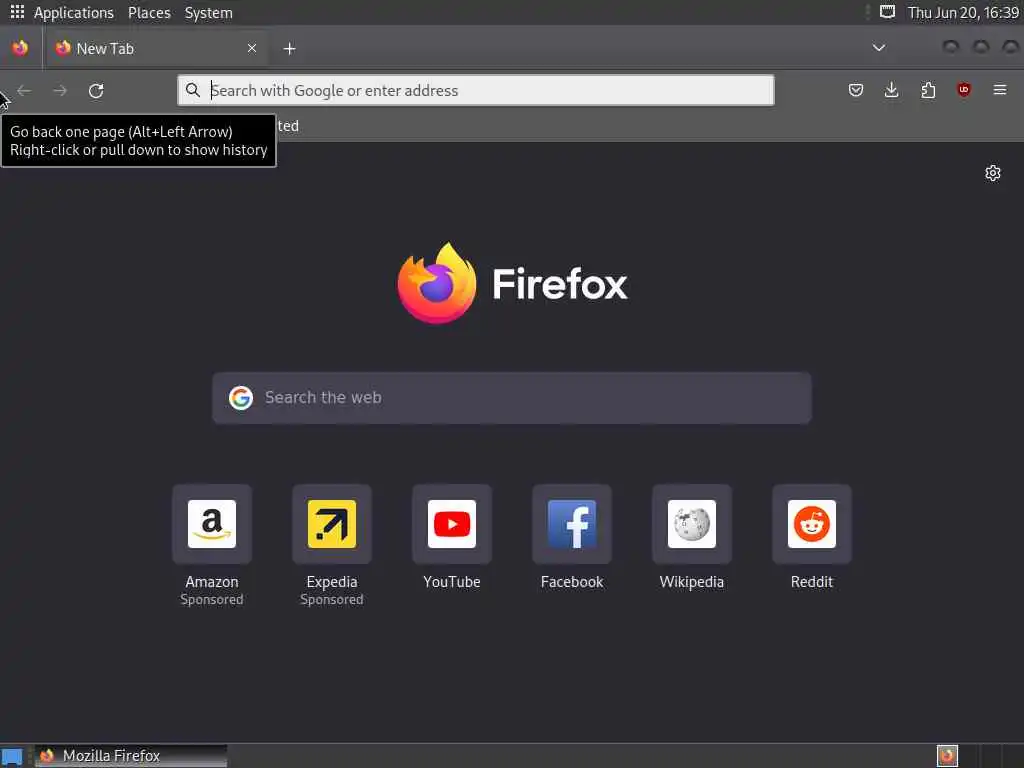Close the New Tab tab

252,48
